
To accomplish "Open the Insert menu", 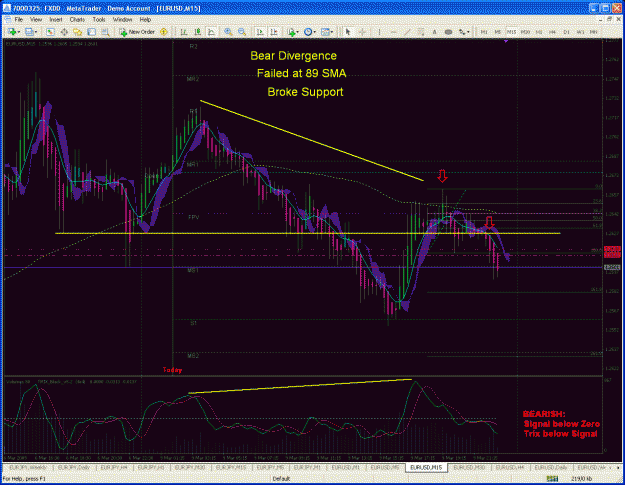I will tap(56, 19).
